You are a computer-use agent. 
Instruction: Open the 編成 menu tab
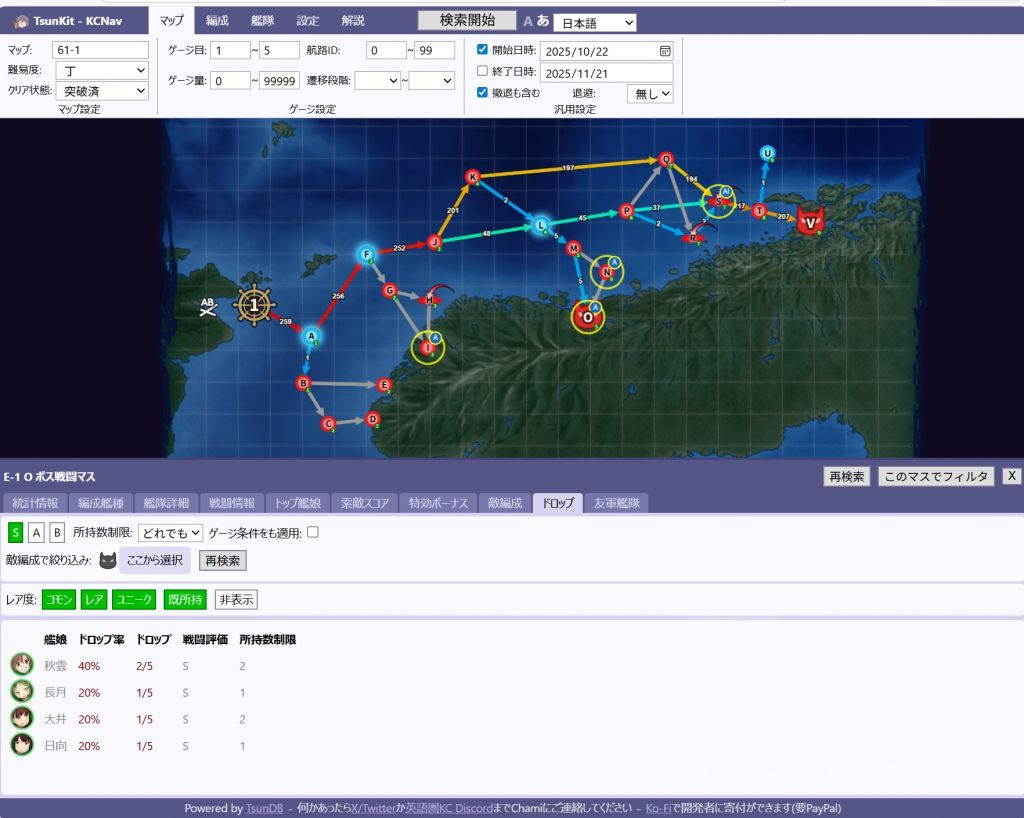[x=217, y=21]
